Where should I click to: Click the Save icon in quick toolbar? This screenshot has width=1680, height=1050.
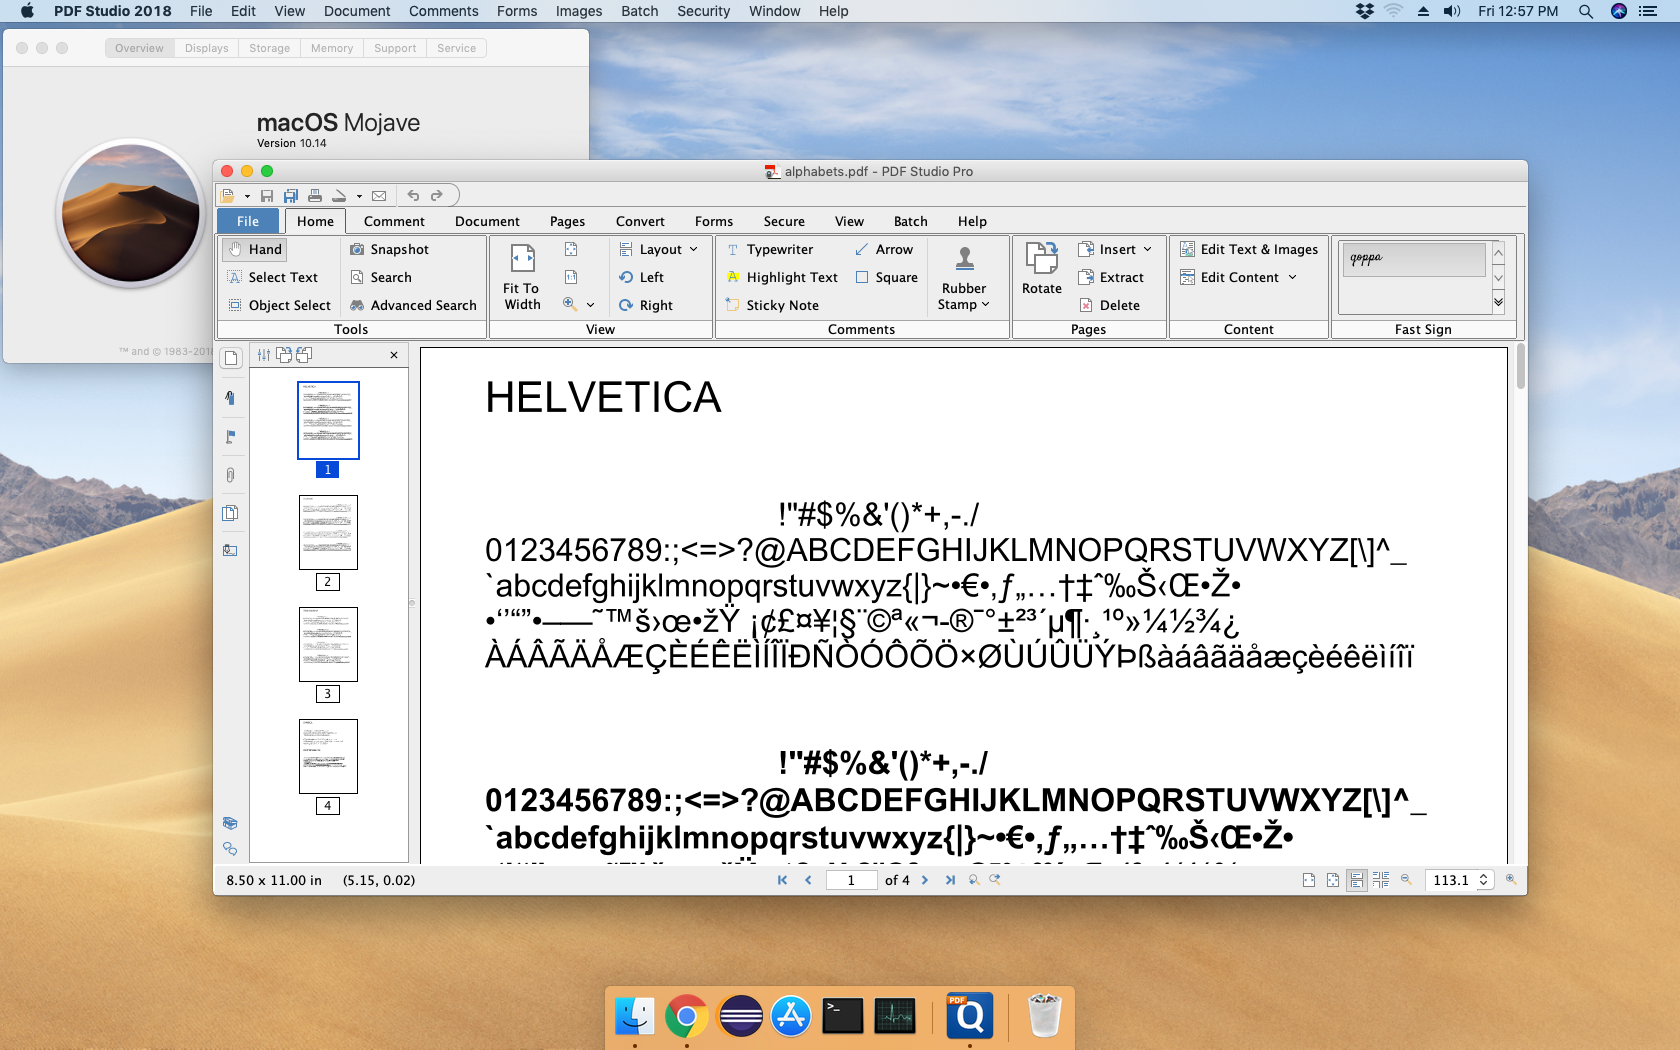click(267, 196)
